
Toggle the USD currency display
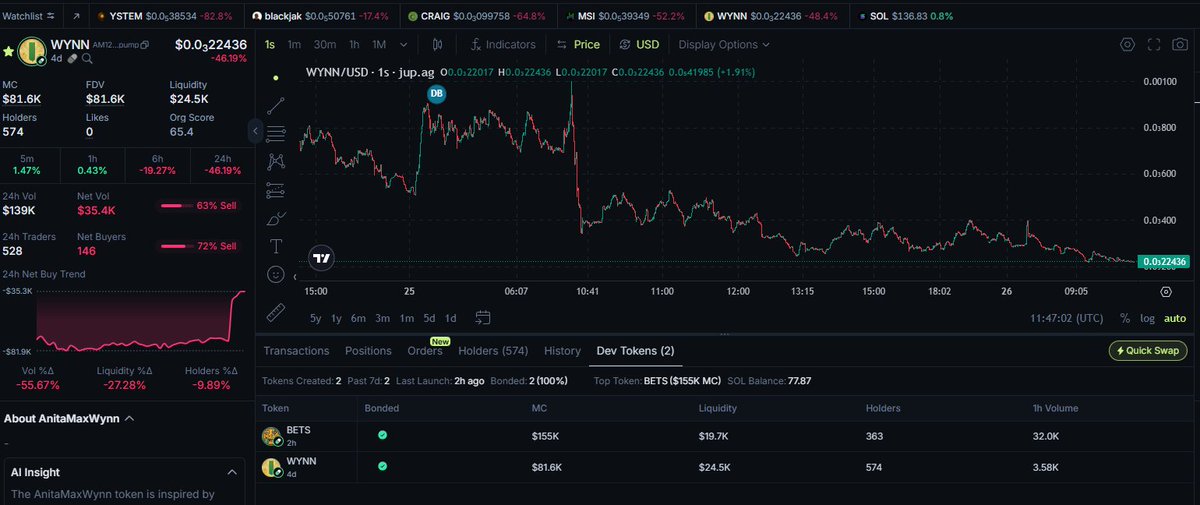640,44
